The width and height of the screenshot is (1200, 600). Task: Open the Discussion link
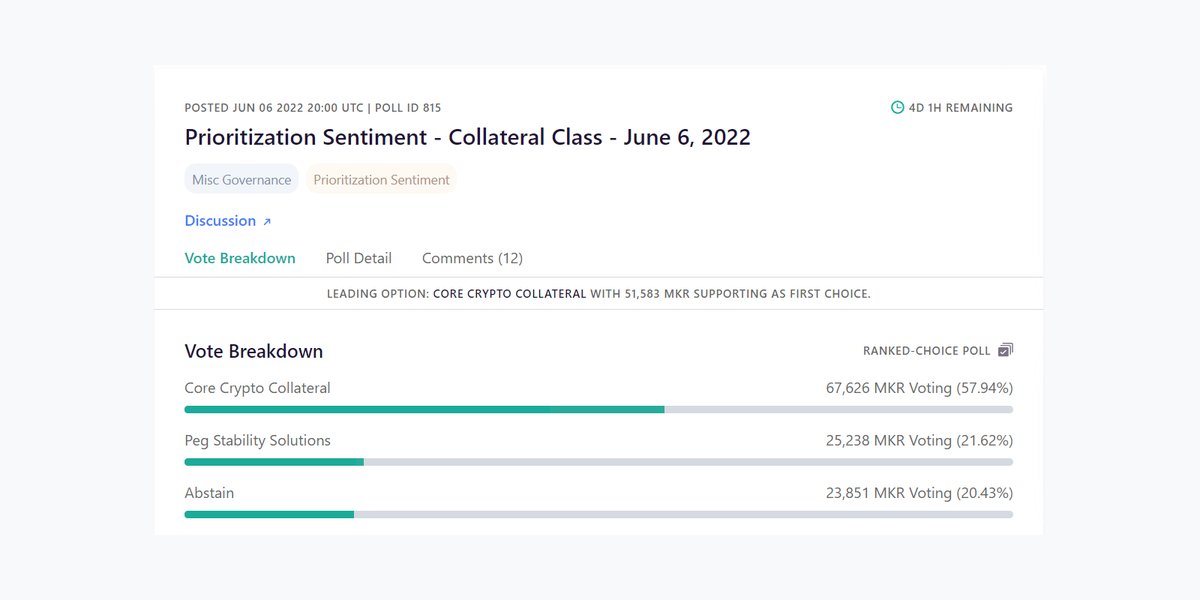pyautogui.click(x=221, y=221)
